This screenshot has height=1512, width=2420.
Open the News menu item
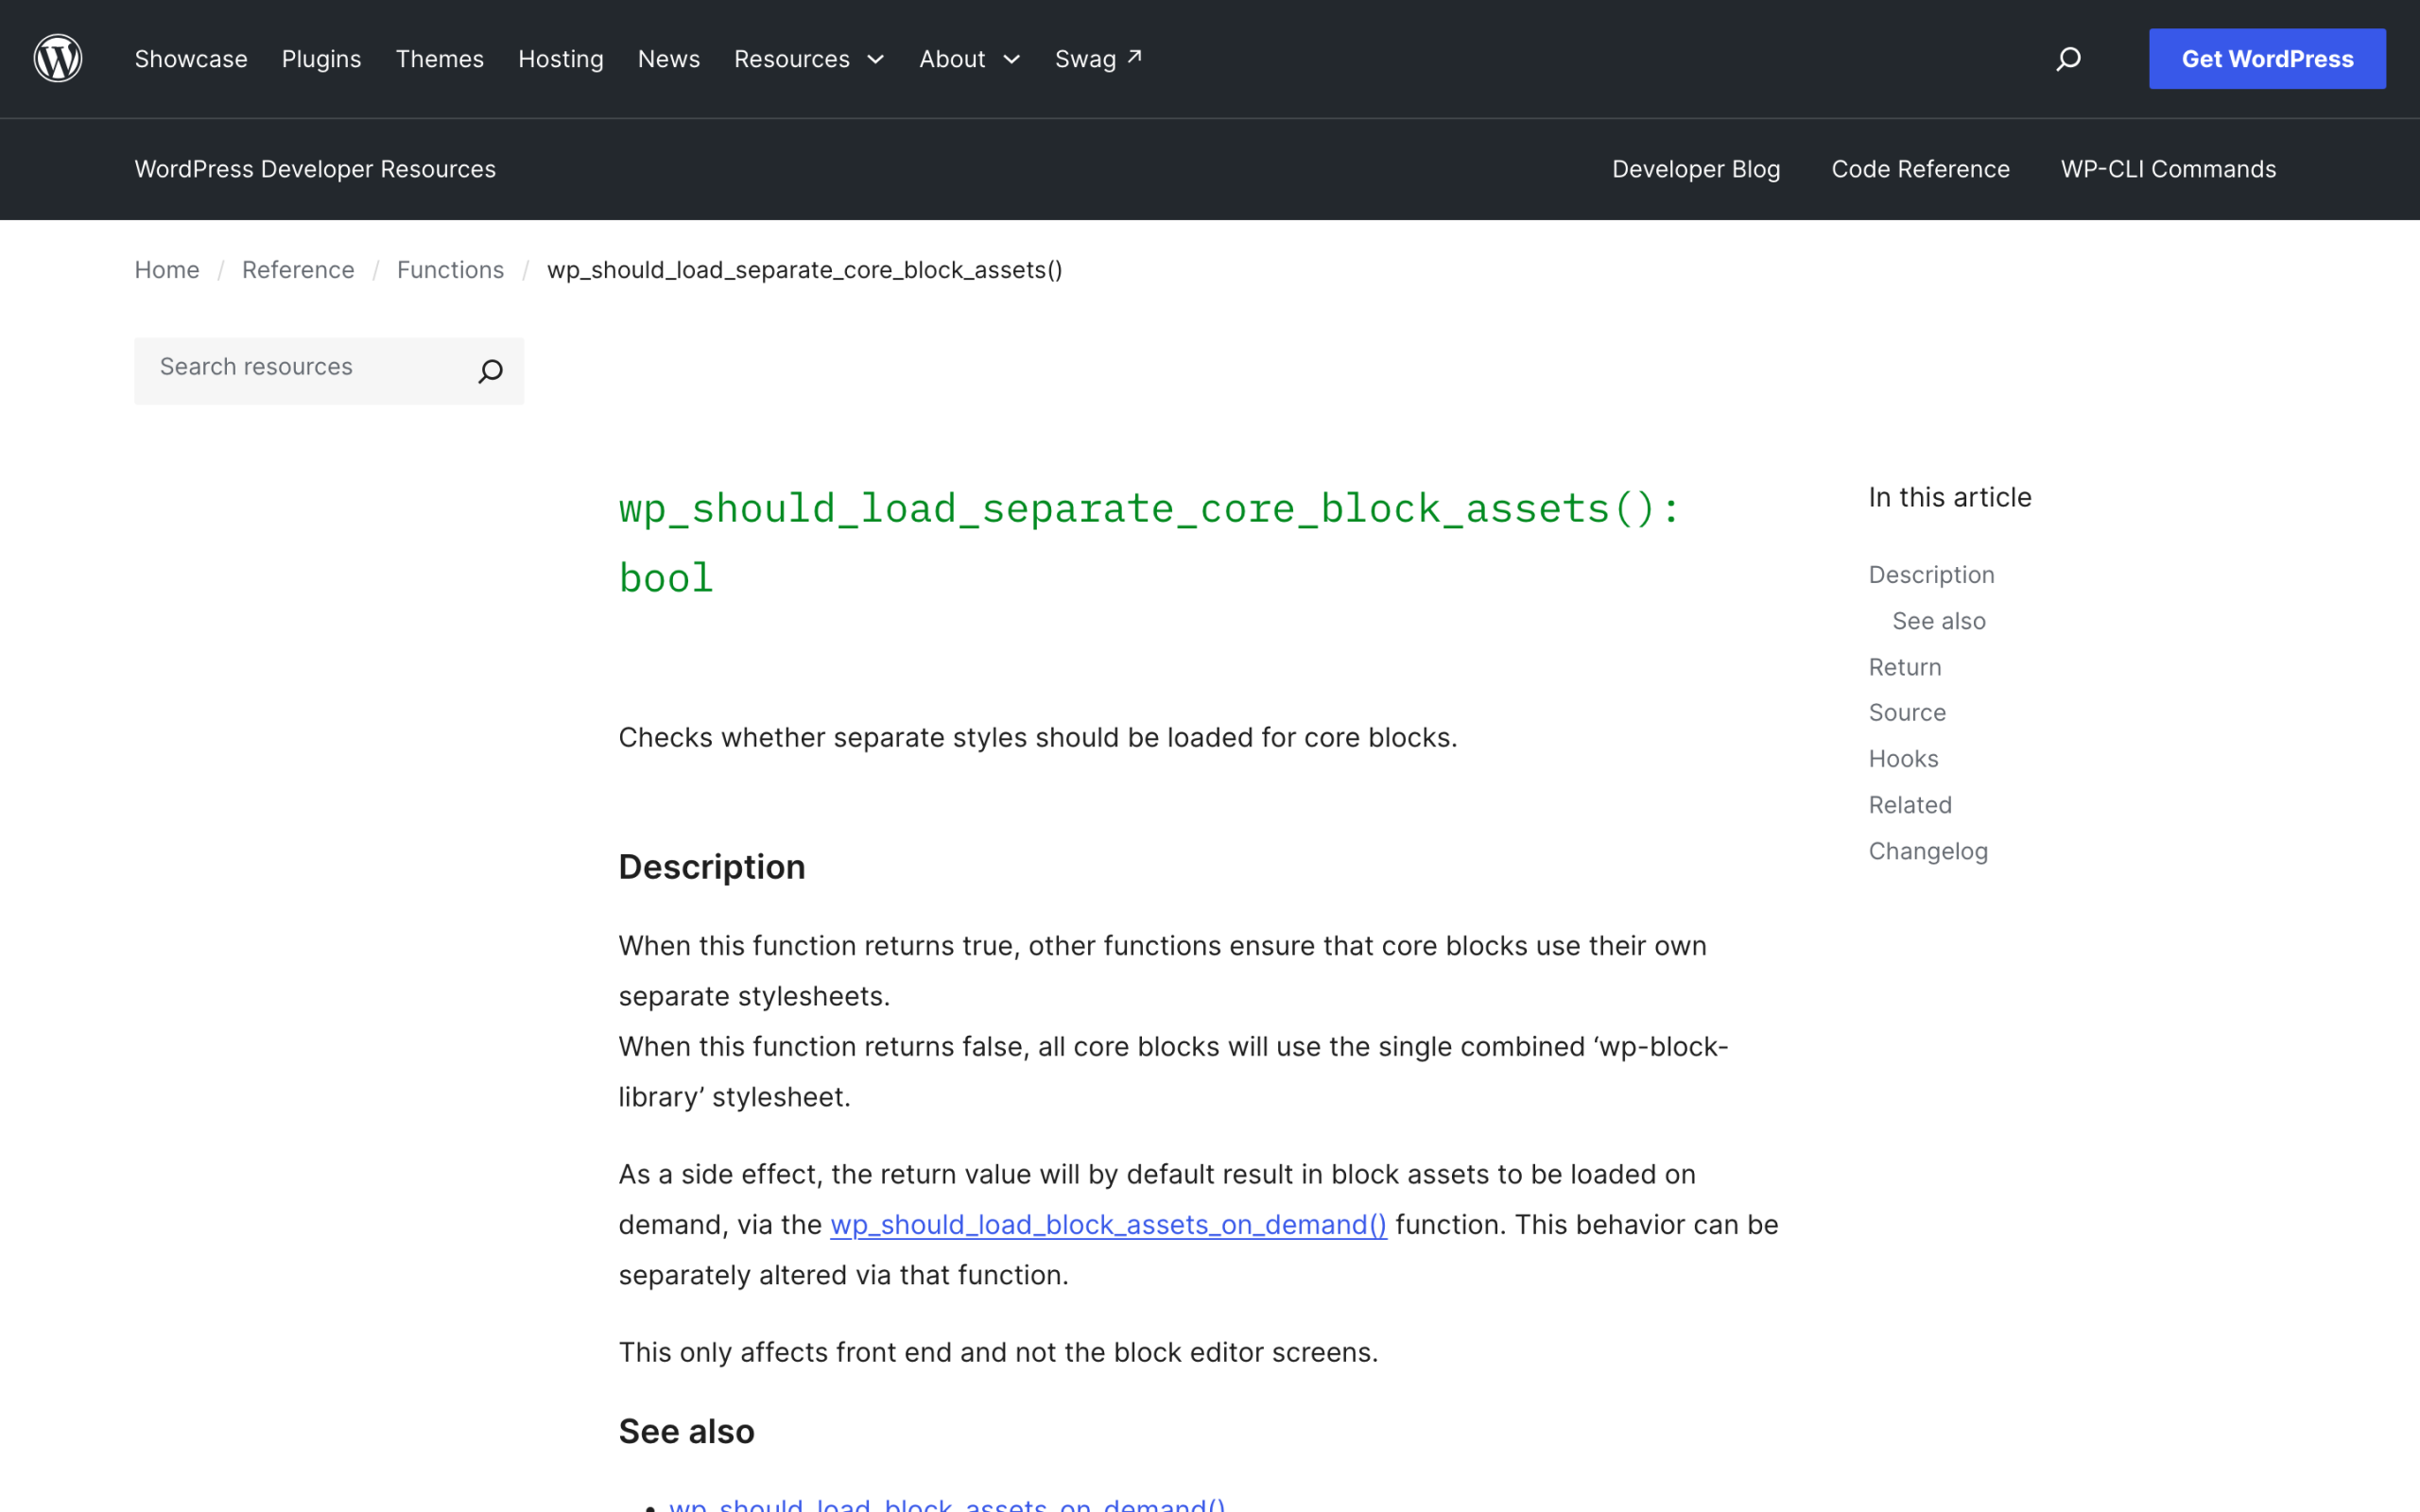tap(669, 59)
